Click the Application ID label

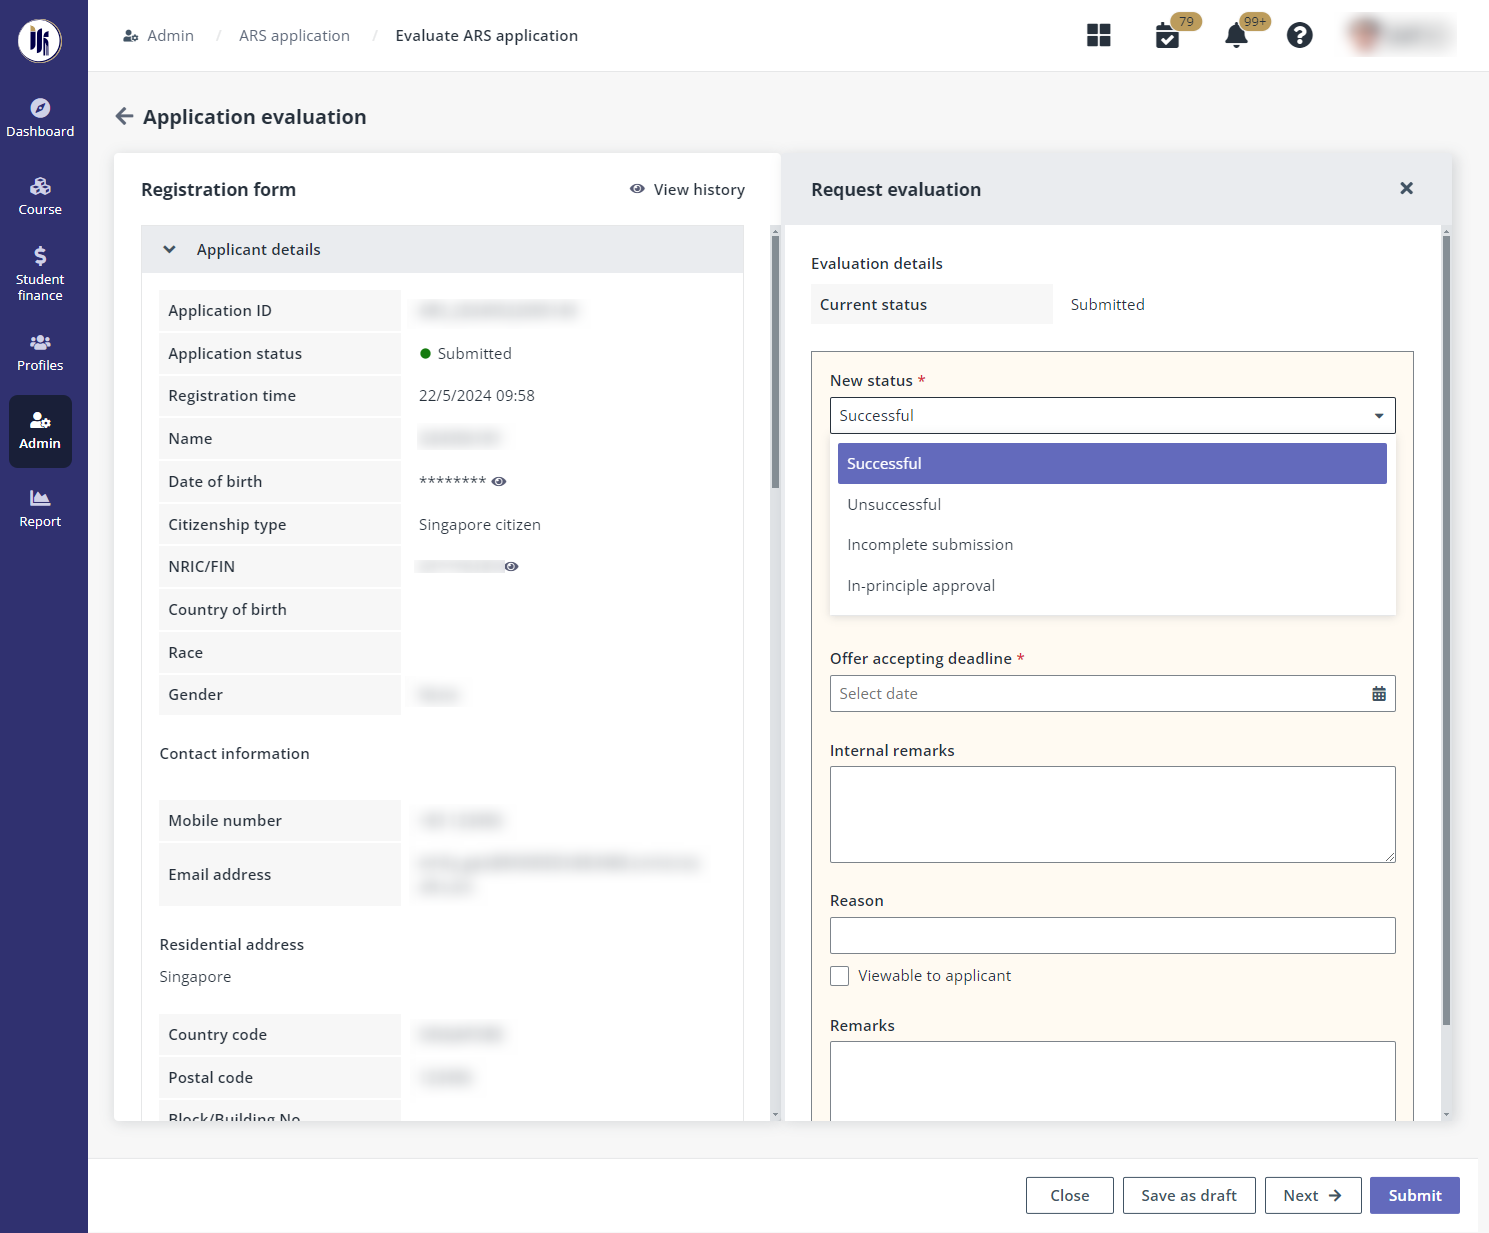pos(220,311)
